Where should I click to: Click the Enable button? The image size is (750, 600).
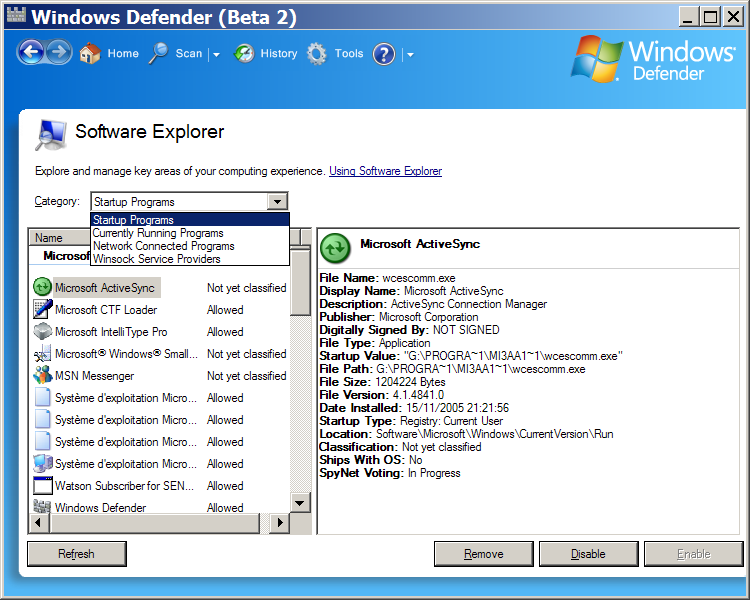(694, 554)
